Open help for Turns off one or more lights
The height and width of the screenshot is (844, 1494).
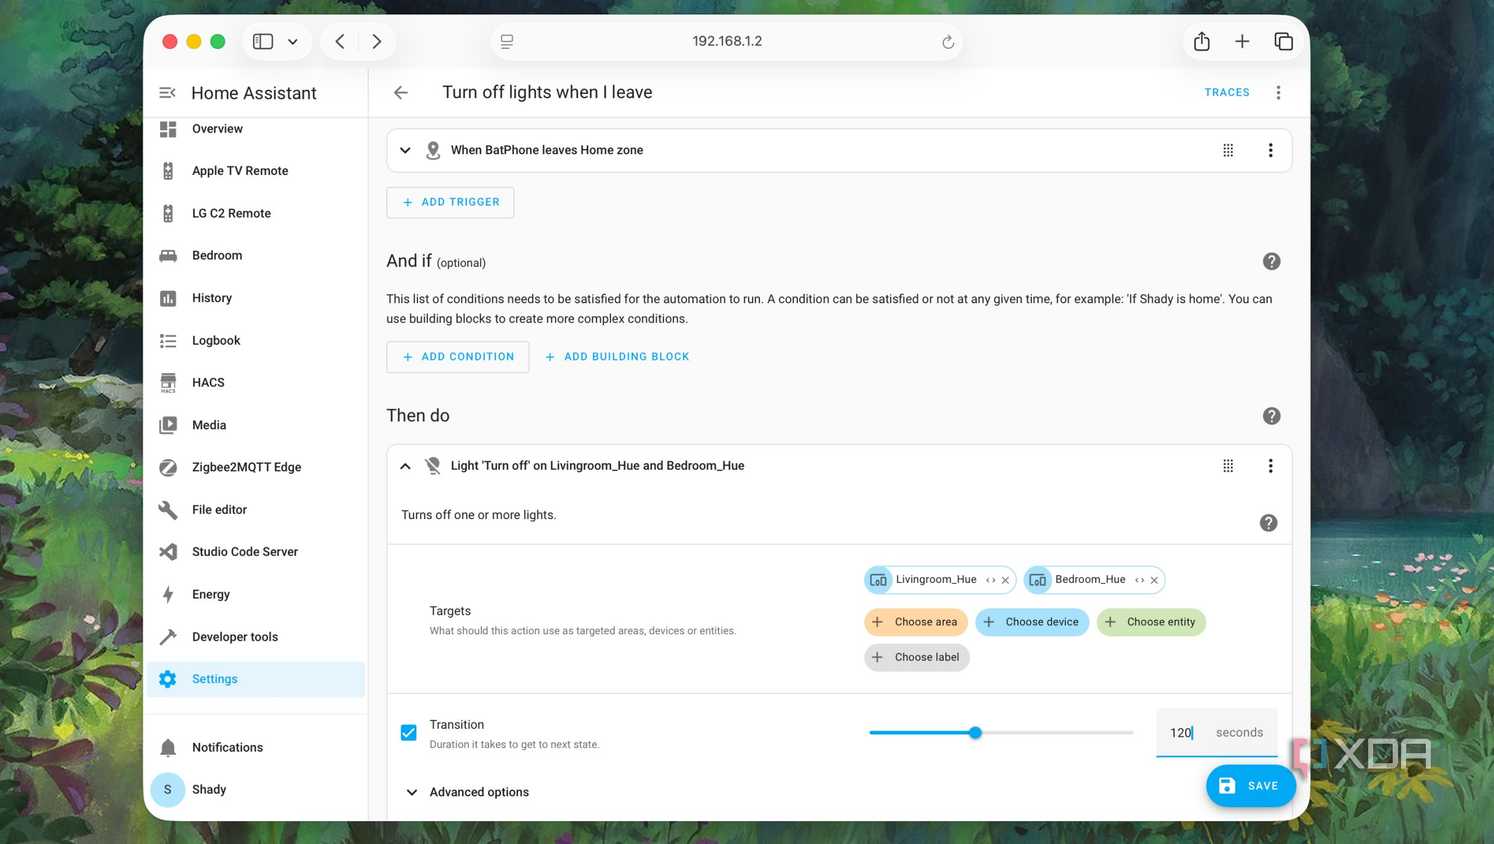click(1268, 523)
